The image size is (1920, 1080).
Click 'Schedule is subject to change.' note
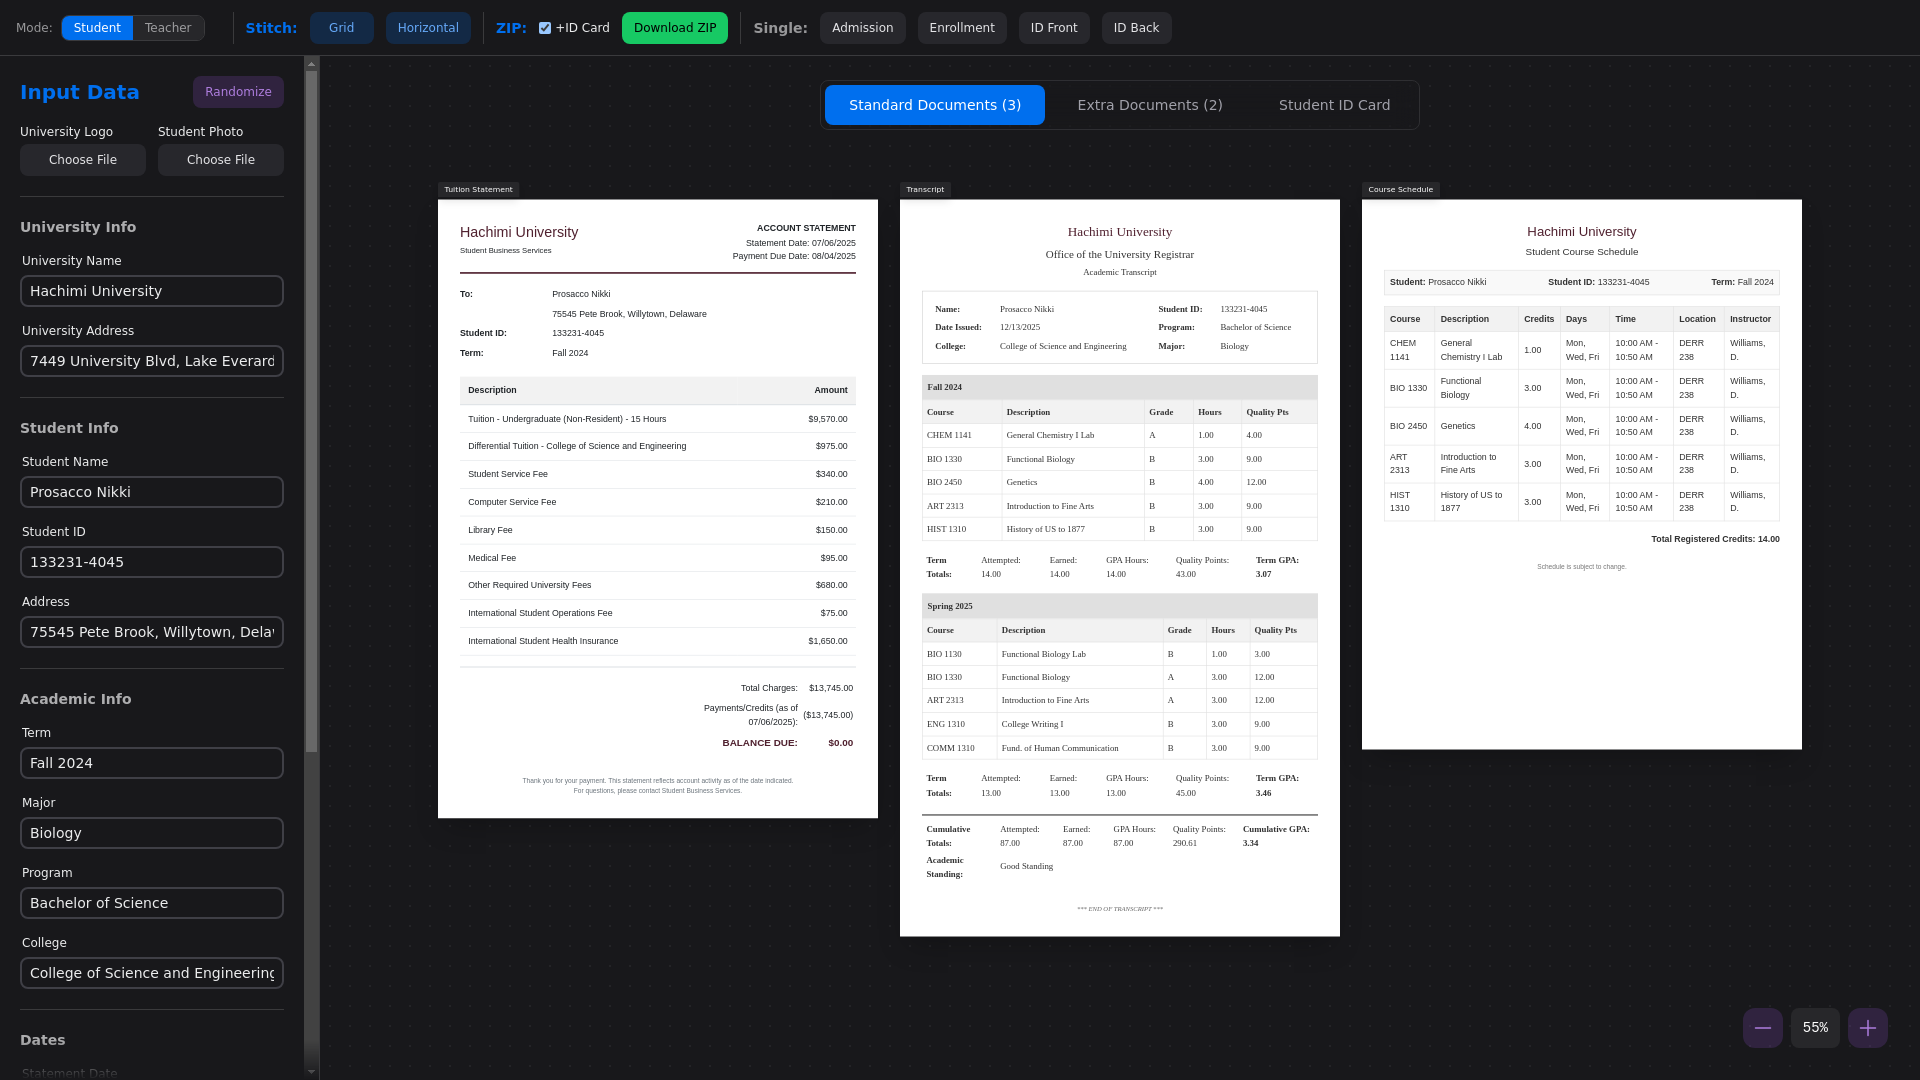pos(1582,567)
